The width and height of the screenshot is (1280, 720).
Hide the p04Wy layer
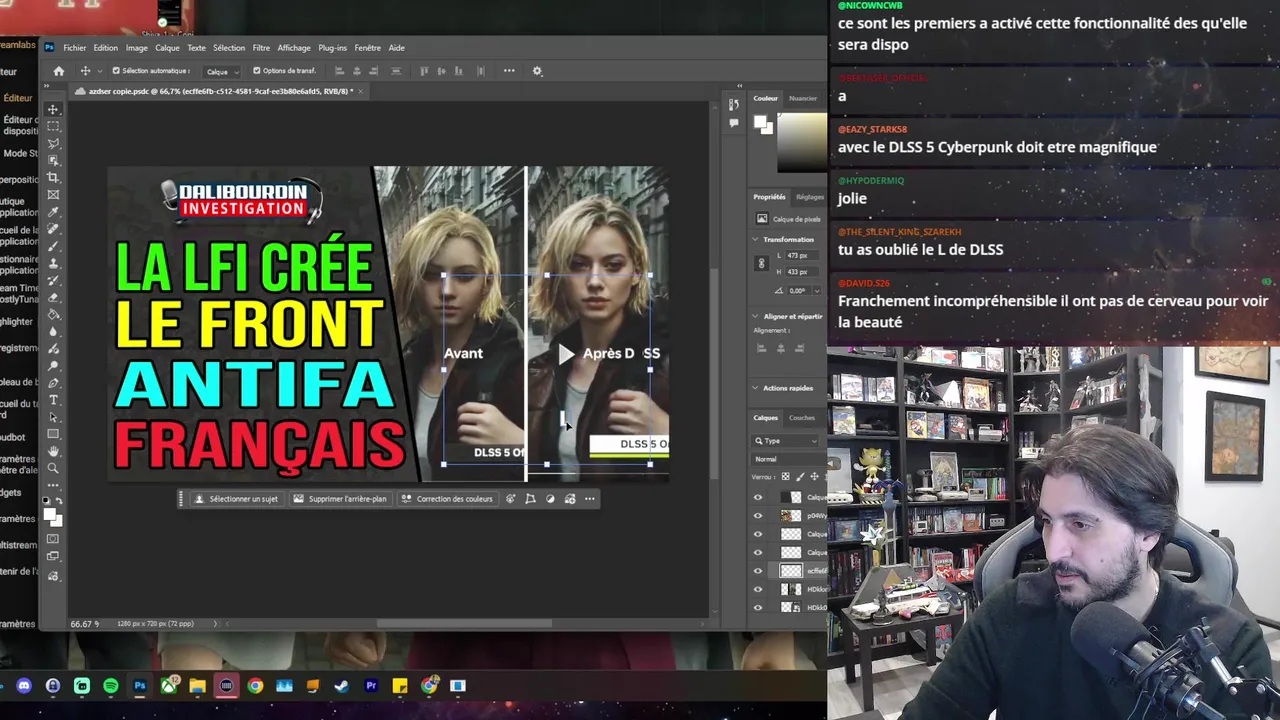tap(757, 516)
